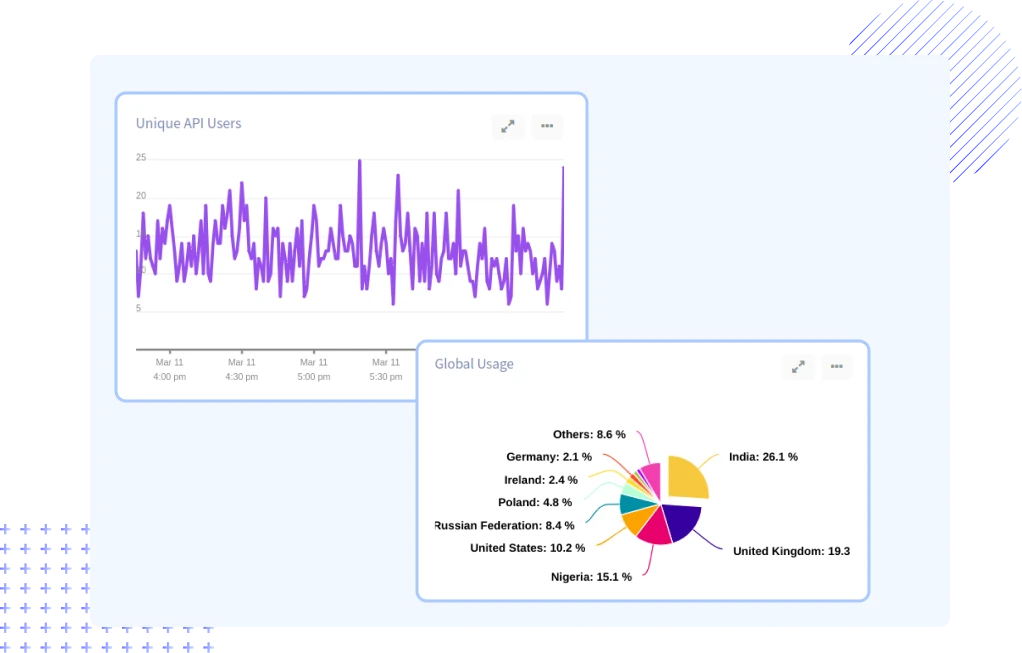The image size is (1022, 653).
Task: Select the India 26.1 % label
Action: tap(763, 457)
